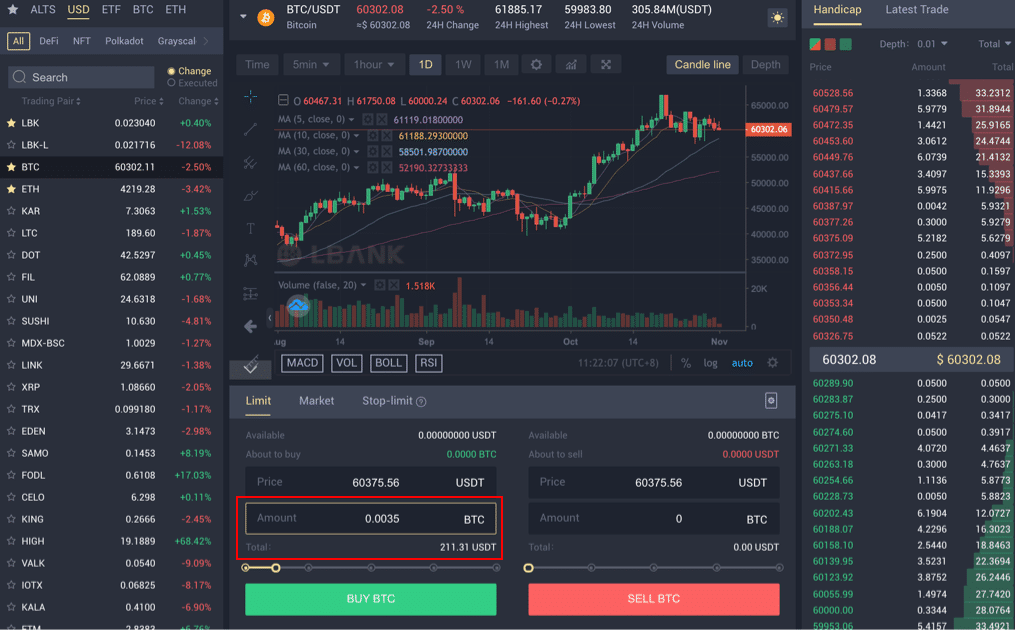1015x630 pixels.
Task: Click the SELL BTC button
Action: coord(654,599)
